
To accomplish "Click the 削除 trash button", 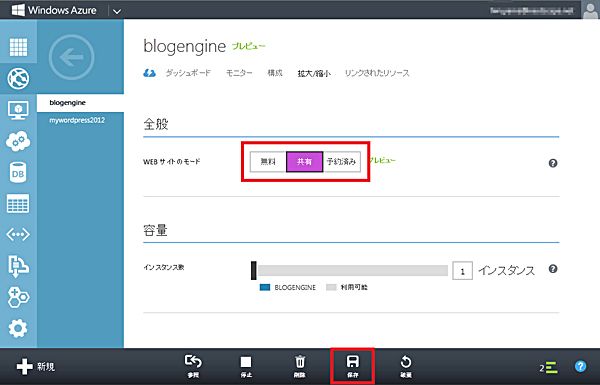I will tap(300, 366).
